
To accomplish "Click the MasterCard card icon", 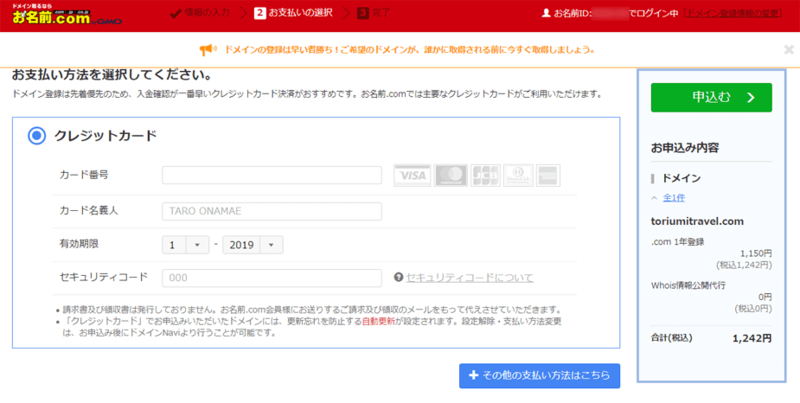I will coord(451,175).
